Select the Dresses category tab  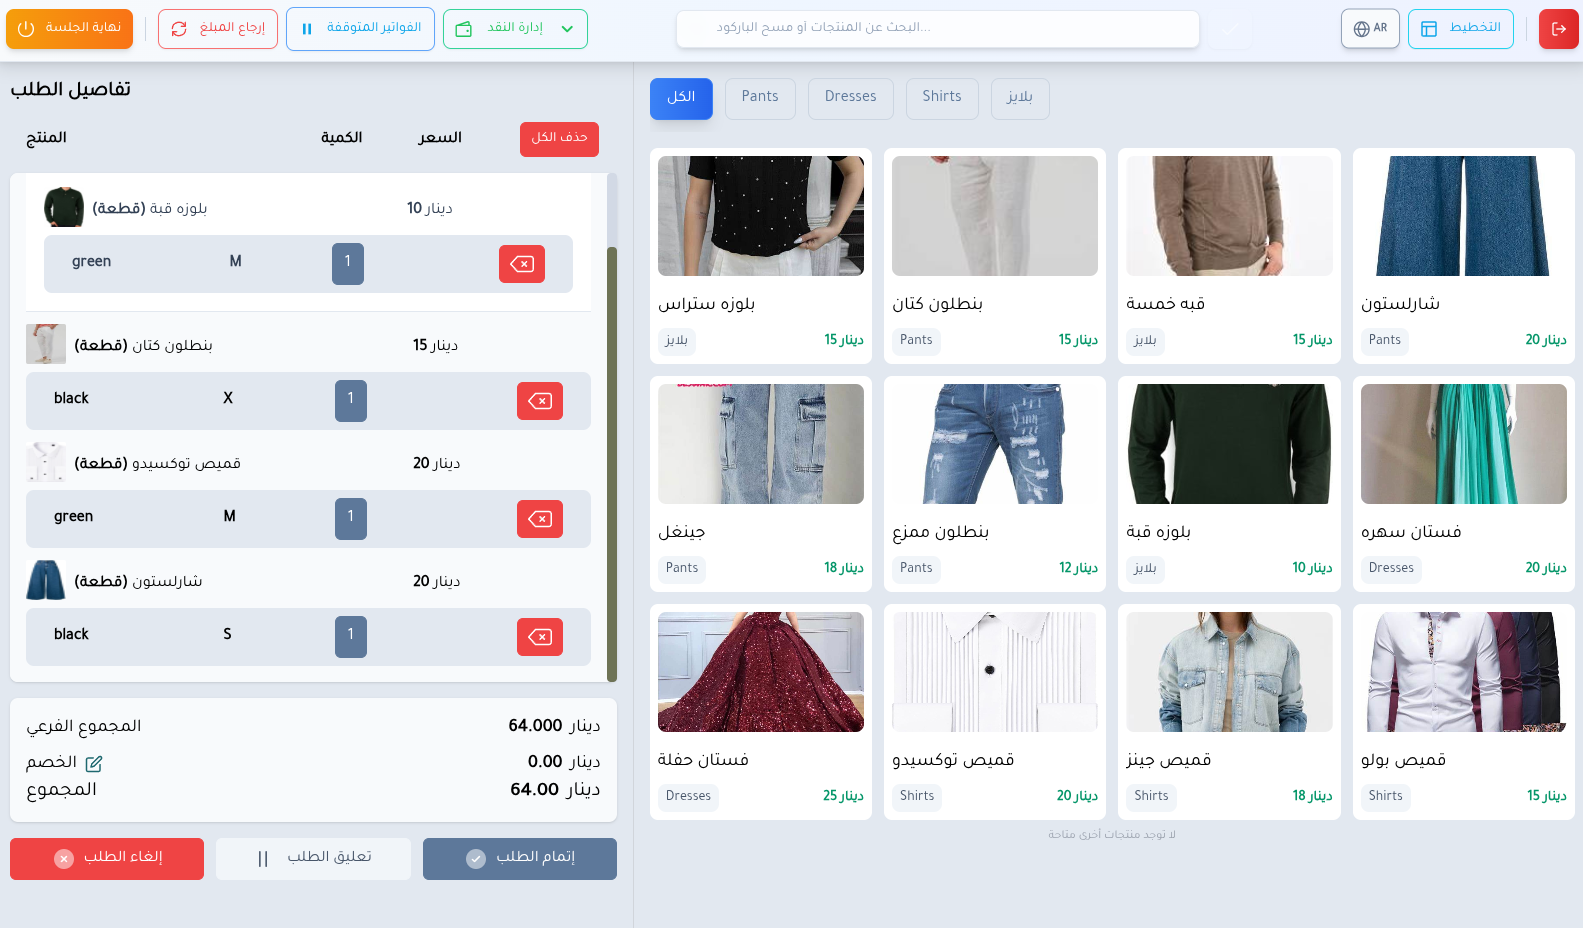(x=850, y=97)
